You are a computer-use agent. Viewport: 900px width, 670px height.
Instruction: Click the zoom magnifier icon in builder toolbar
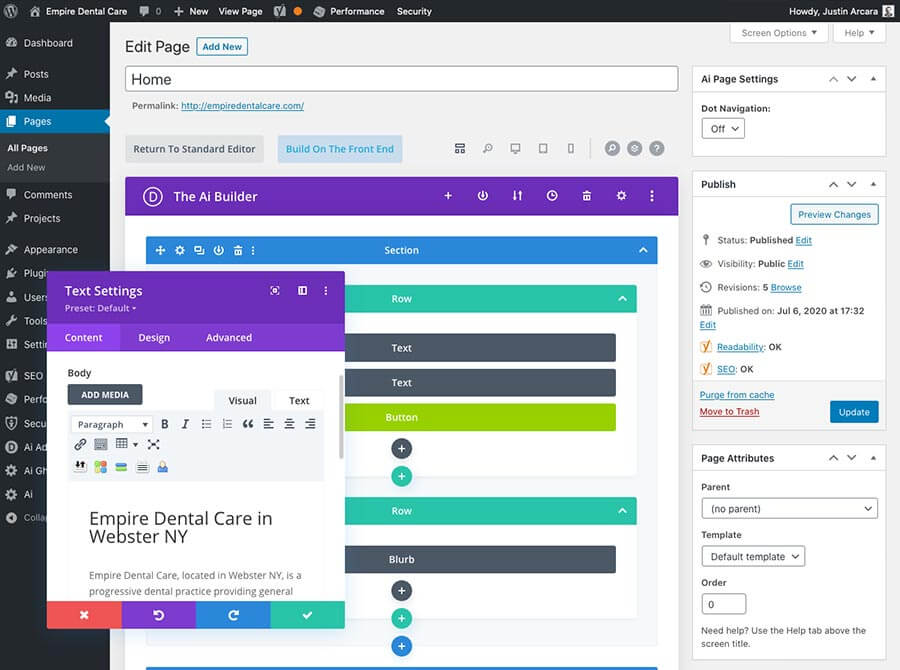point(487,149)
